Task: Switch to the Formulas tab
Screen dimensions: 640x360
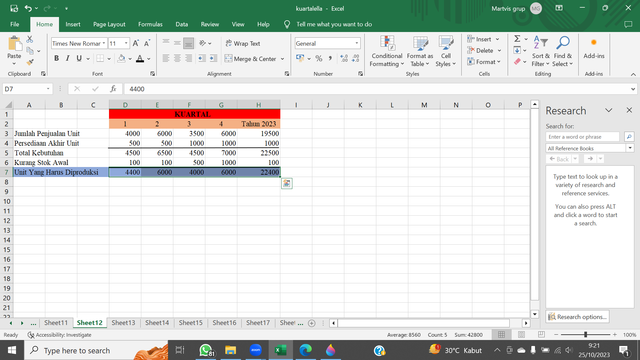Action: (150, 24)
